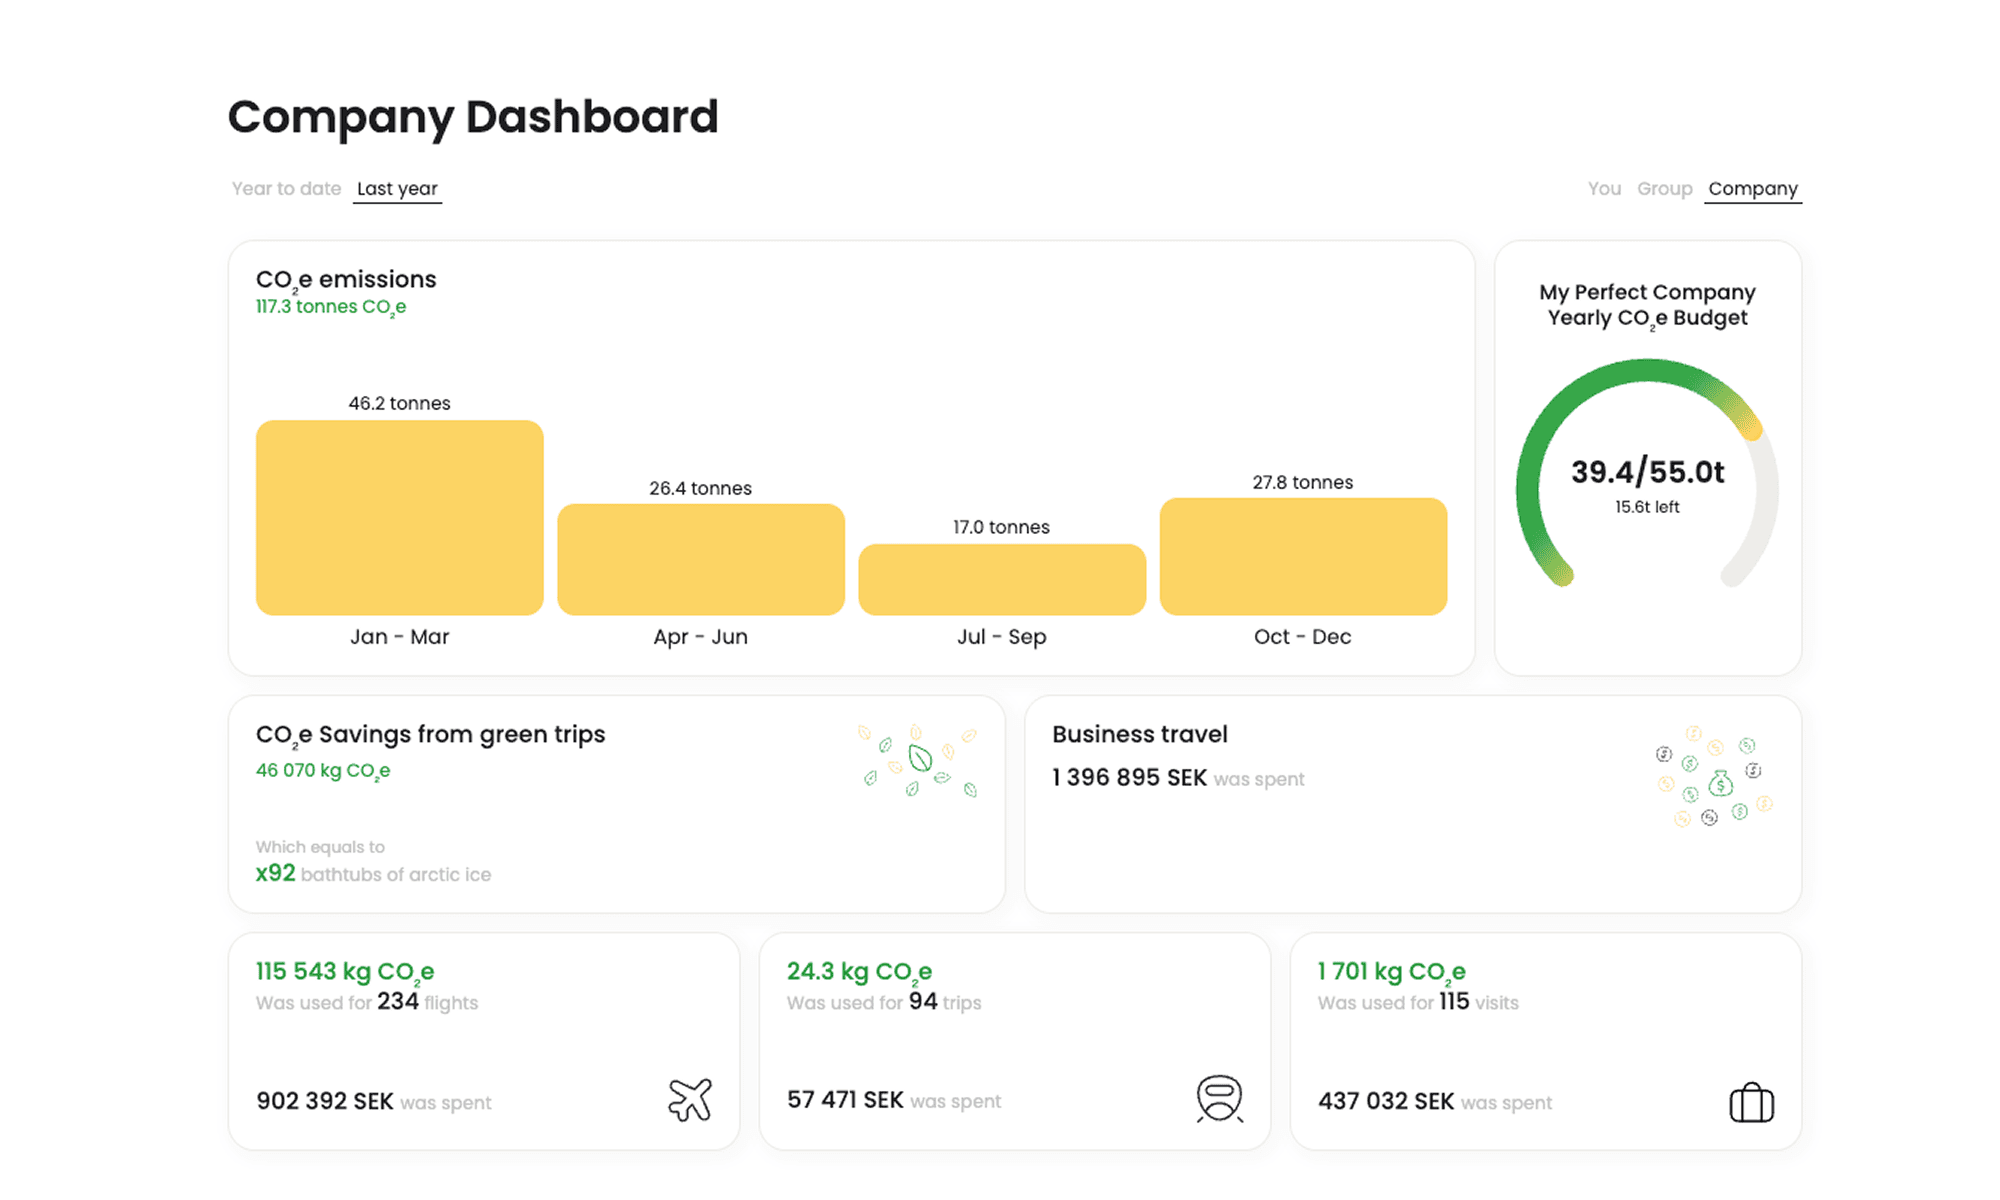Click the green money bag icon in Business travel
2000x1200 pixels.
pyautogui.click(x=1721, y=785)
